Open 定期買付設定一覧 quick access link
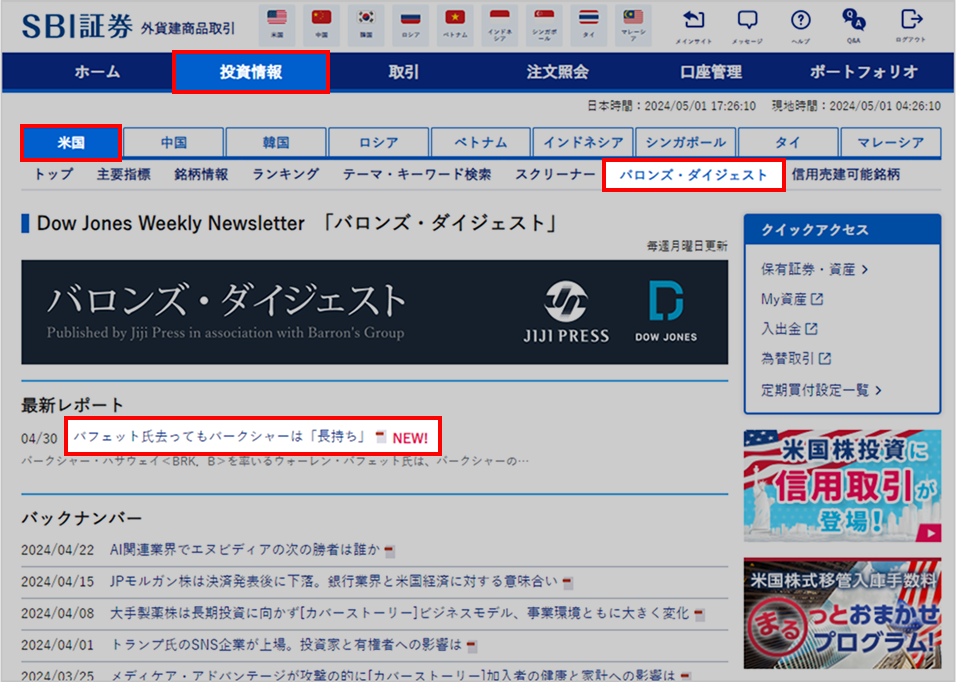Viewport: 956px width, 682px height. [x=815, y=390]
